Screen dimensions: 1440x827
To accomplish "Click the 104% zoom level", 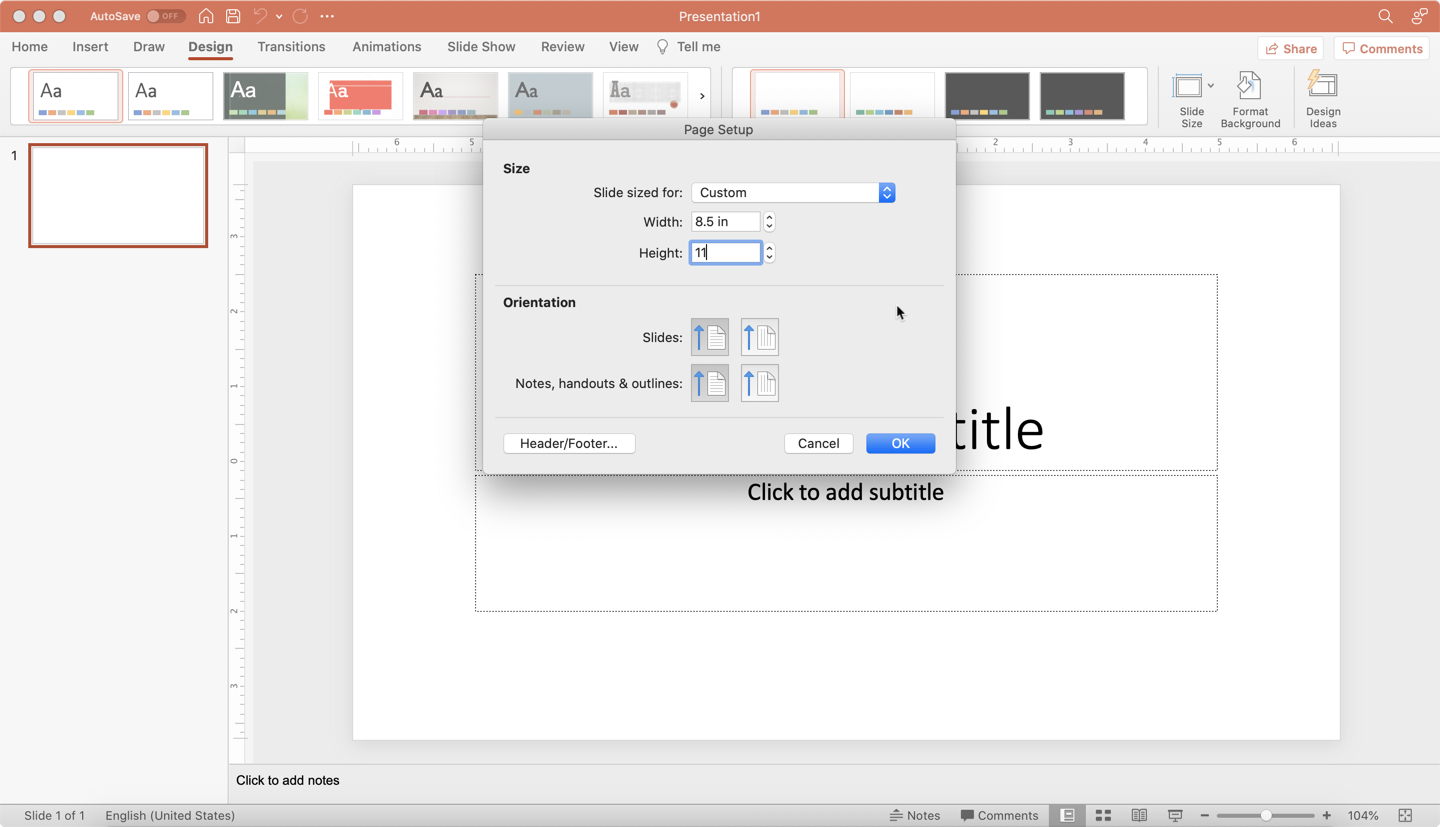I will [1363, 816].
